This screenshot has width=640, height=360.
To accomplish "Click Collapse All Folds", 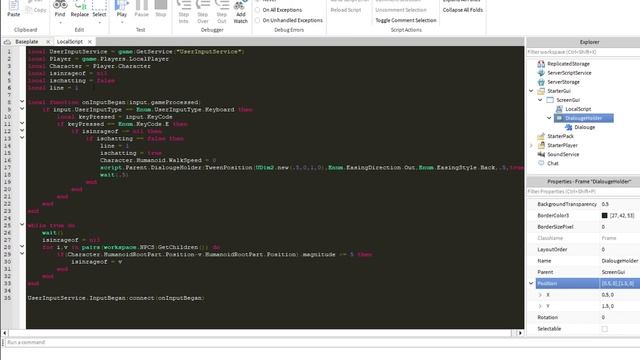I will click(x=462, y=10).
